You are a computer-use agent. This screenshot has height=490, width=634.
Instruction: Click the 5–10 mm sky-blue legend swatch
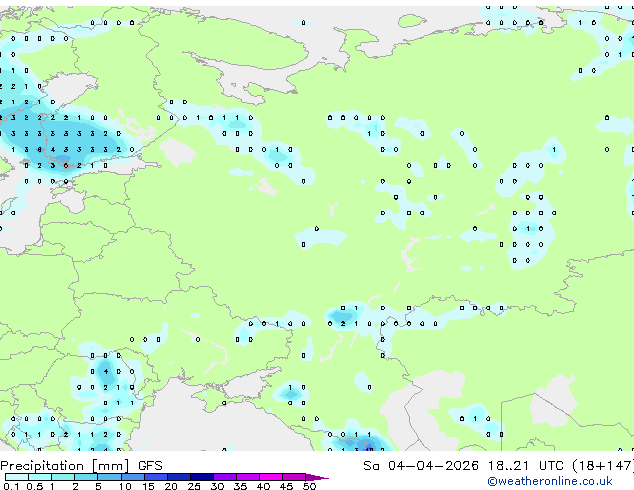[109, 477]
